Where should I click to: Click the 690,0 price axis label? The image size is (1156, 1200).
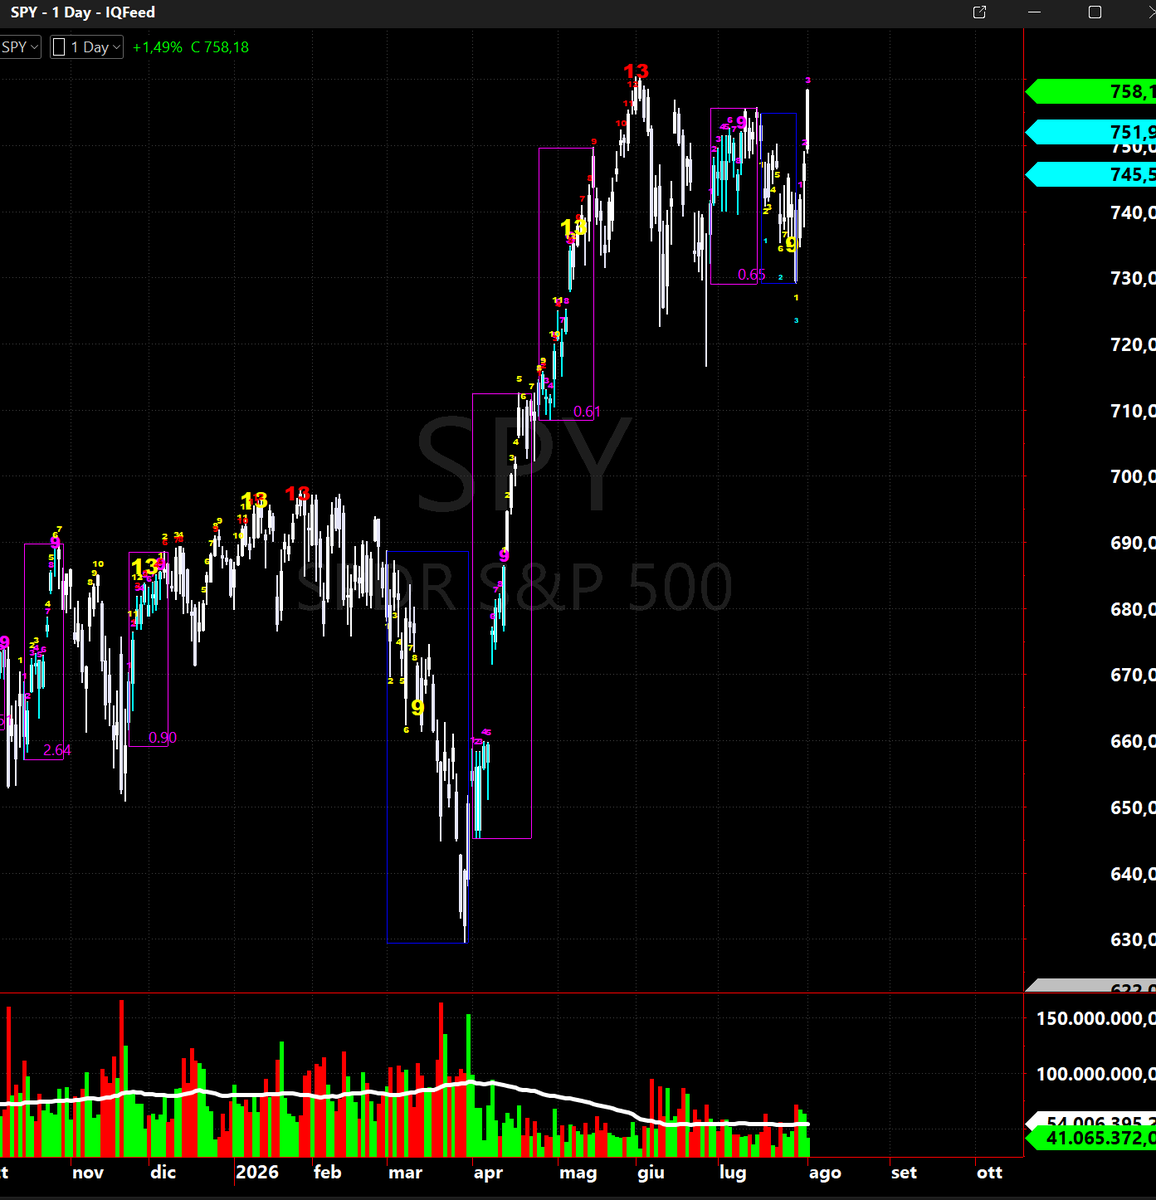click(1133, 543)
